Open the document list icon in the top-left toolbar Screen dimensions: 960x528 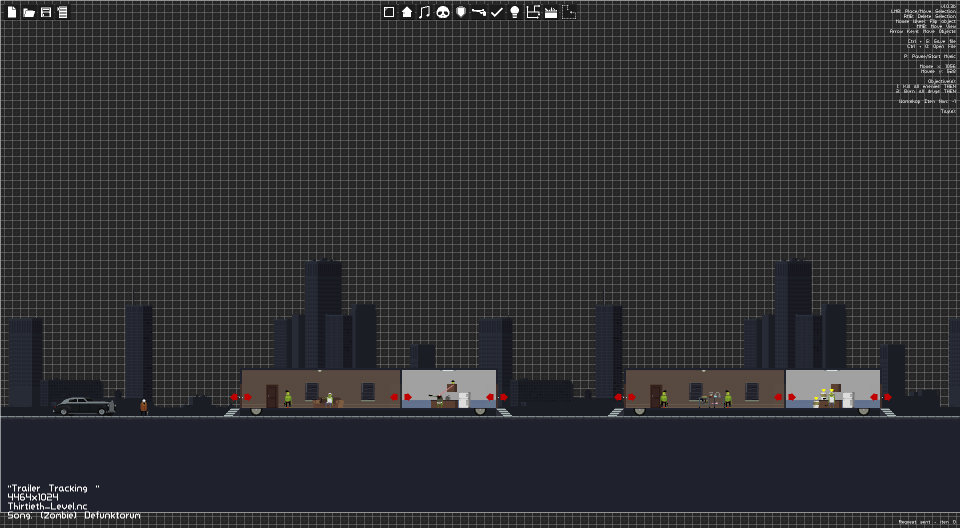(x=62, y=12)
